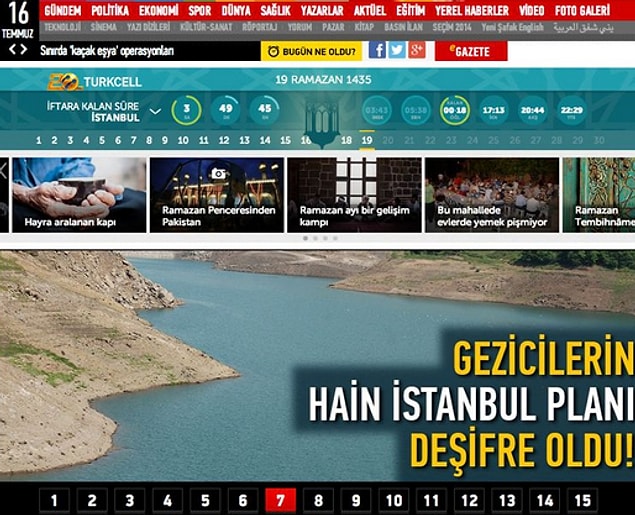Select Ramazan day 15 in calendar

pyautogui.click(x=286, y=140)
